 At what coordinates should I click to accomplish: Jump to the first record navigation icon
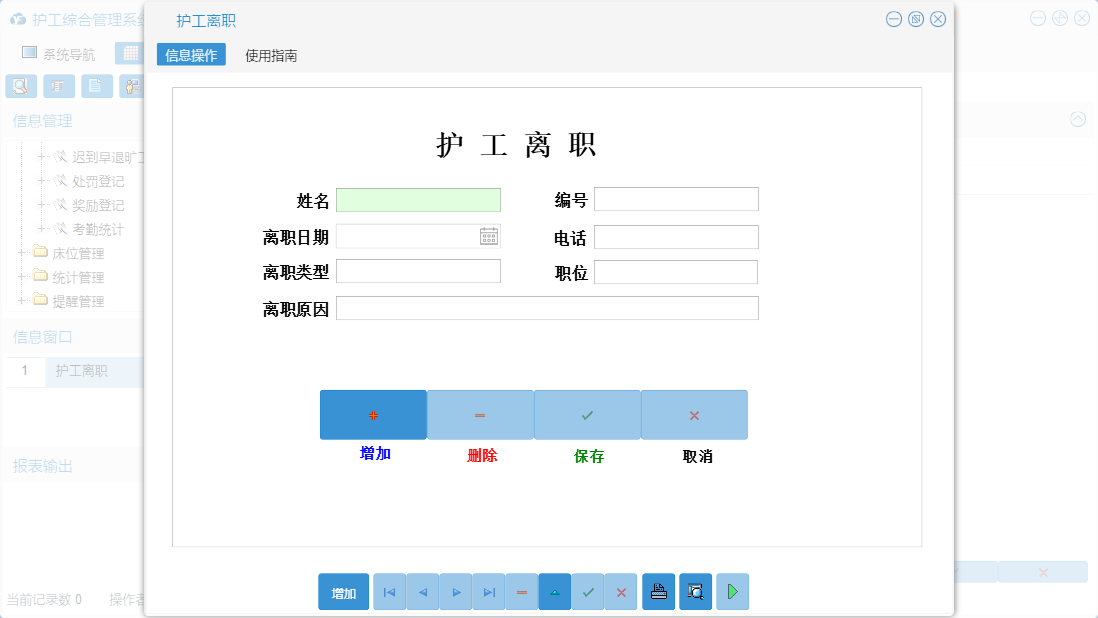click(389, 591)
